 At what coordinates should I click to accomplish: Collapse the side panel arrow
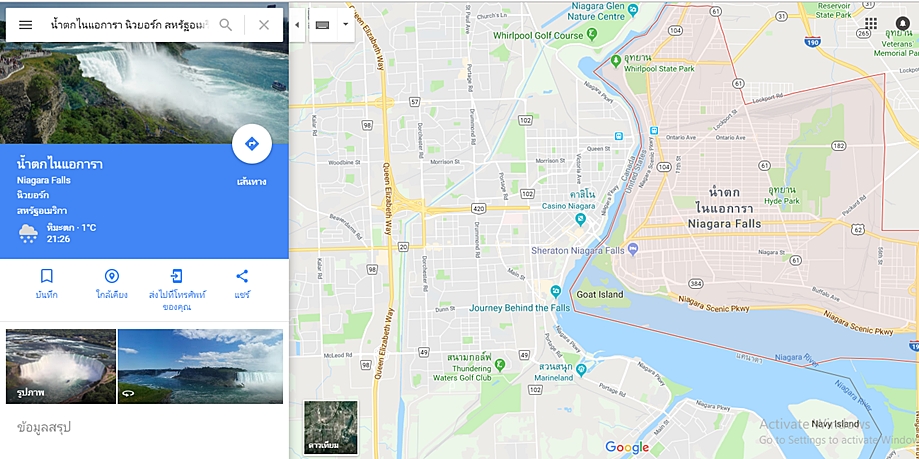point(297,25)
